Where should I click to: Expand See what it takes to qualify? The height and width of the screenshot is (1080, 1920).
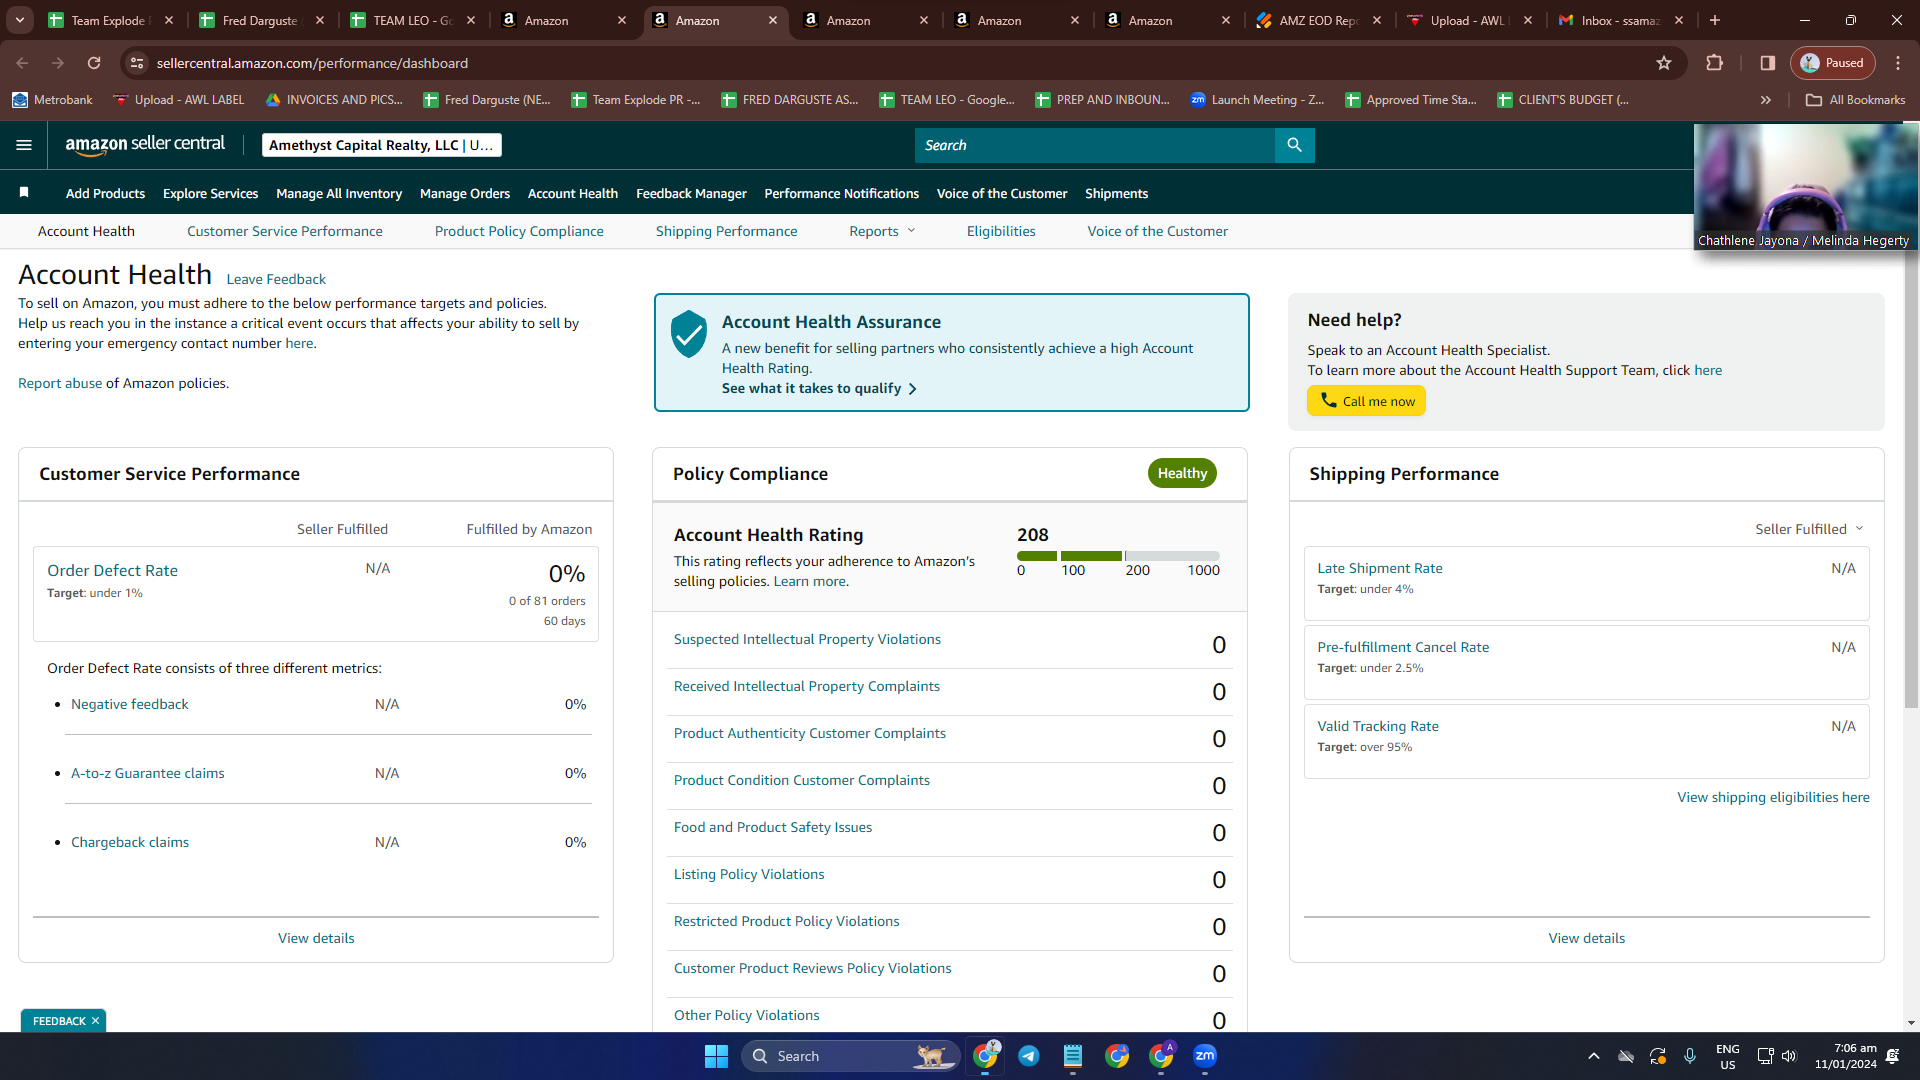[819, 388]
